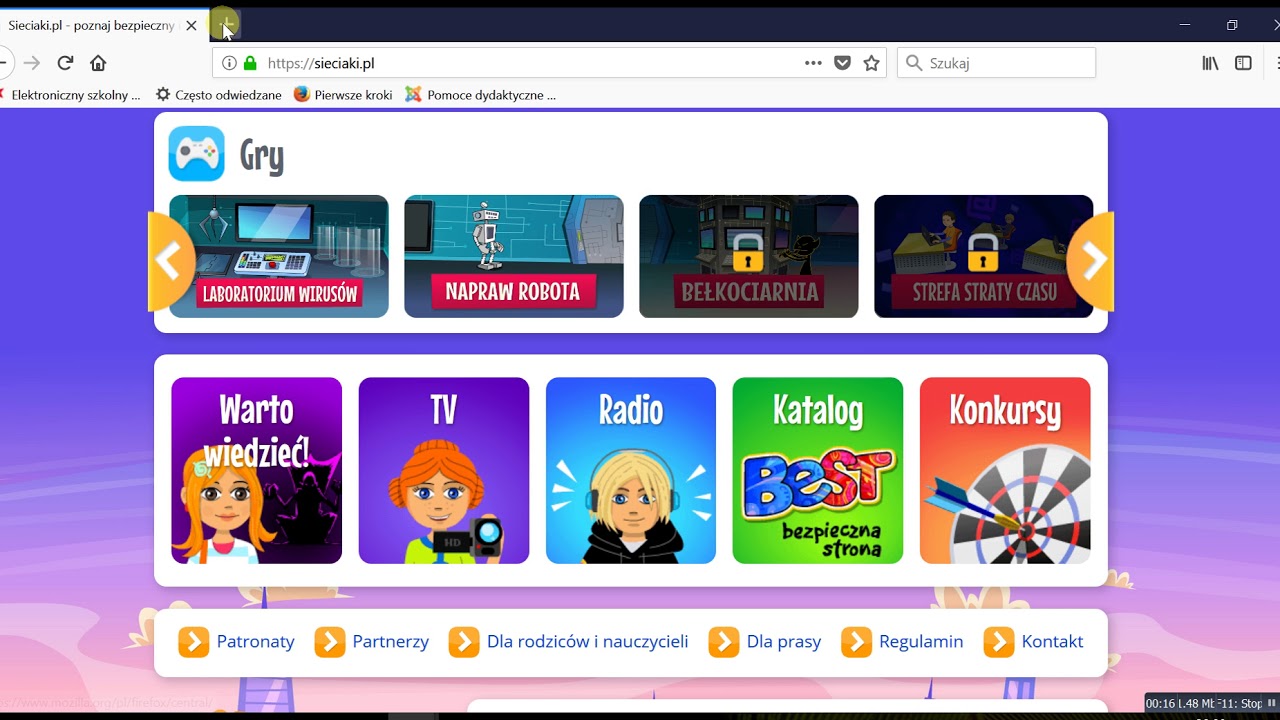Click orange arrow icon beside Patronaty
This screenshot has height=720, width=1280.
pyautogui.click(x=194, y=642)
